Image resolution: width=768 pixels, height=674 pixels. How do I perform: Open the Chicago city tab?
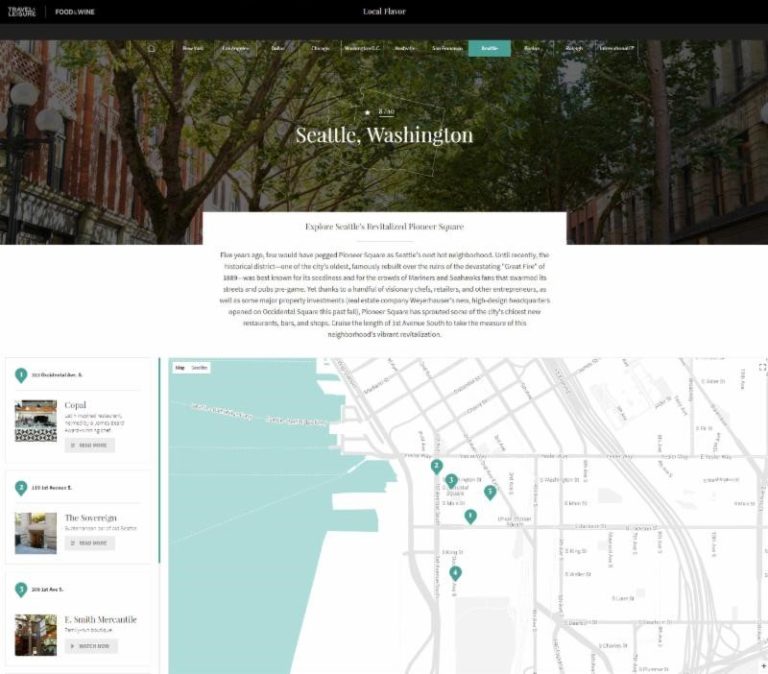click(320, 48)
